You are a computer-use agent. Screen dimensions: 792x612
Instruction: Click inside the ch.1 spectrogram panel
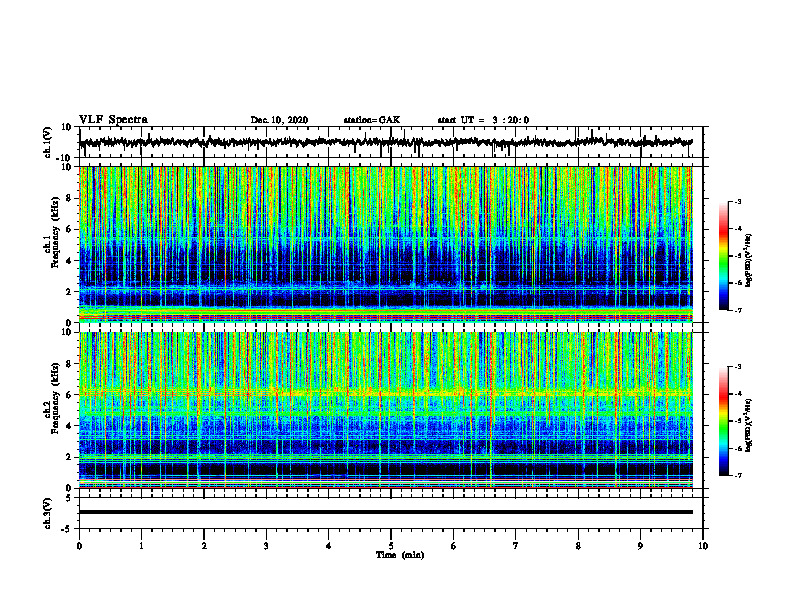pyautogui.click(x=385, y=244)
